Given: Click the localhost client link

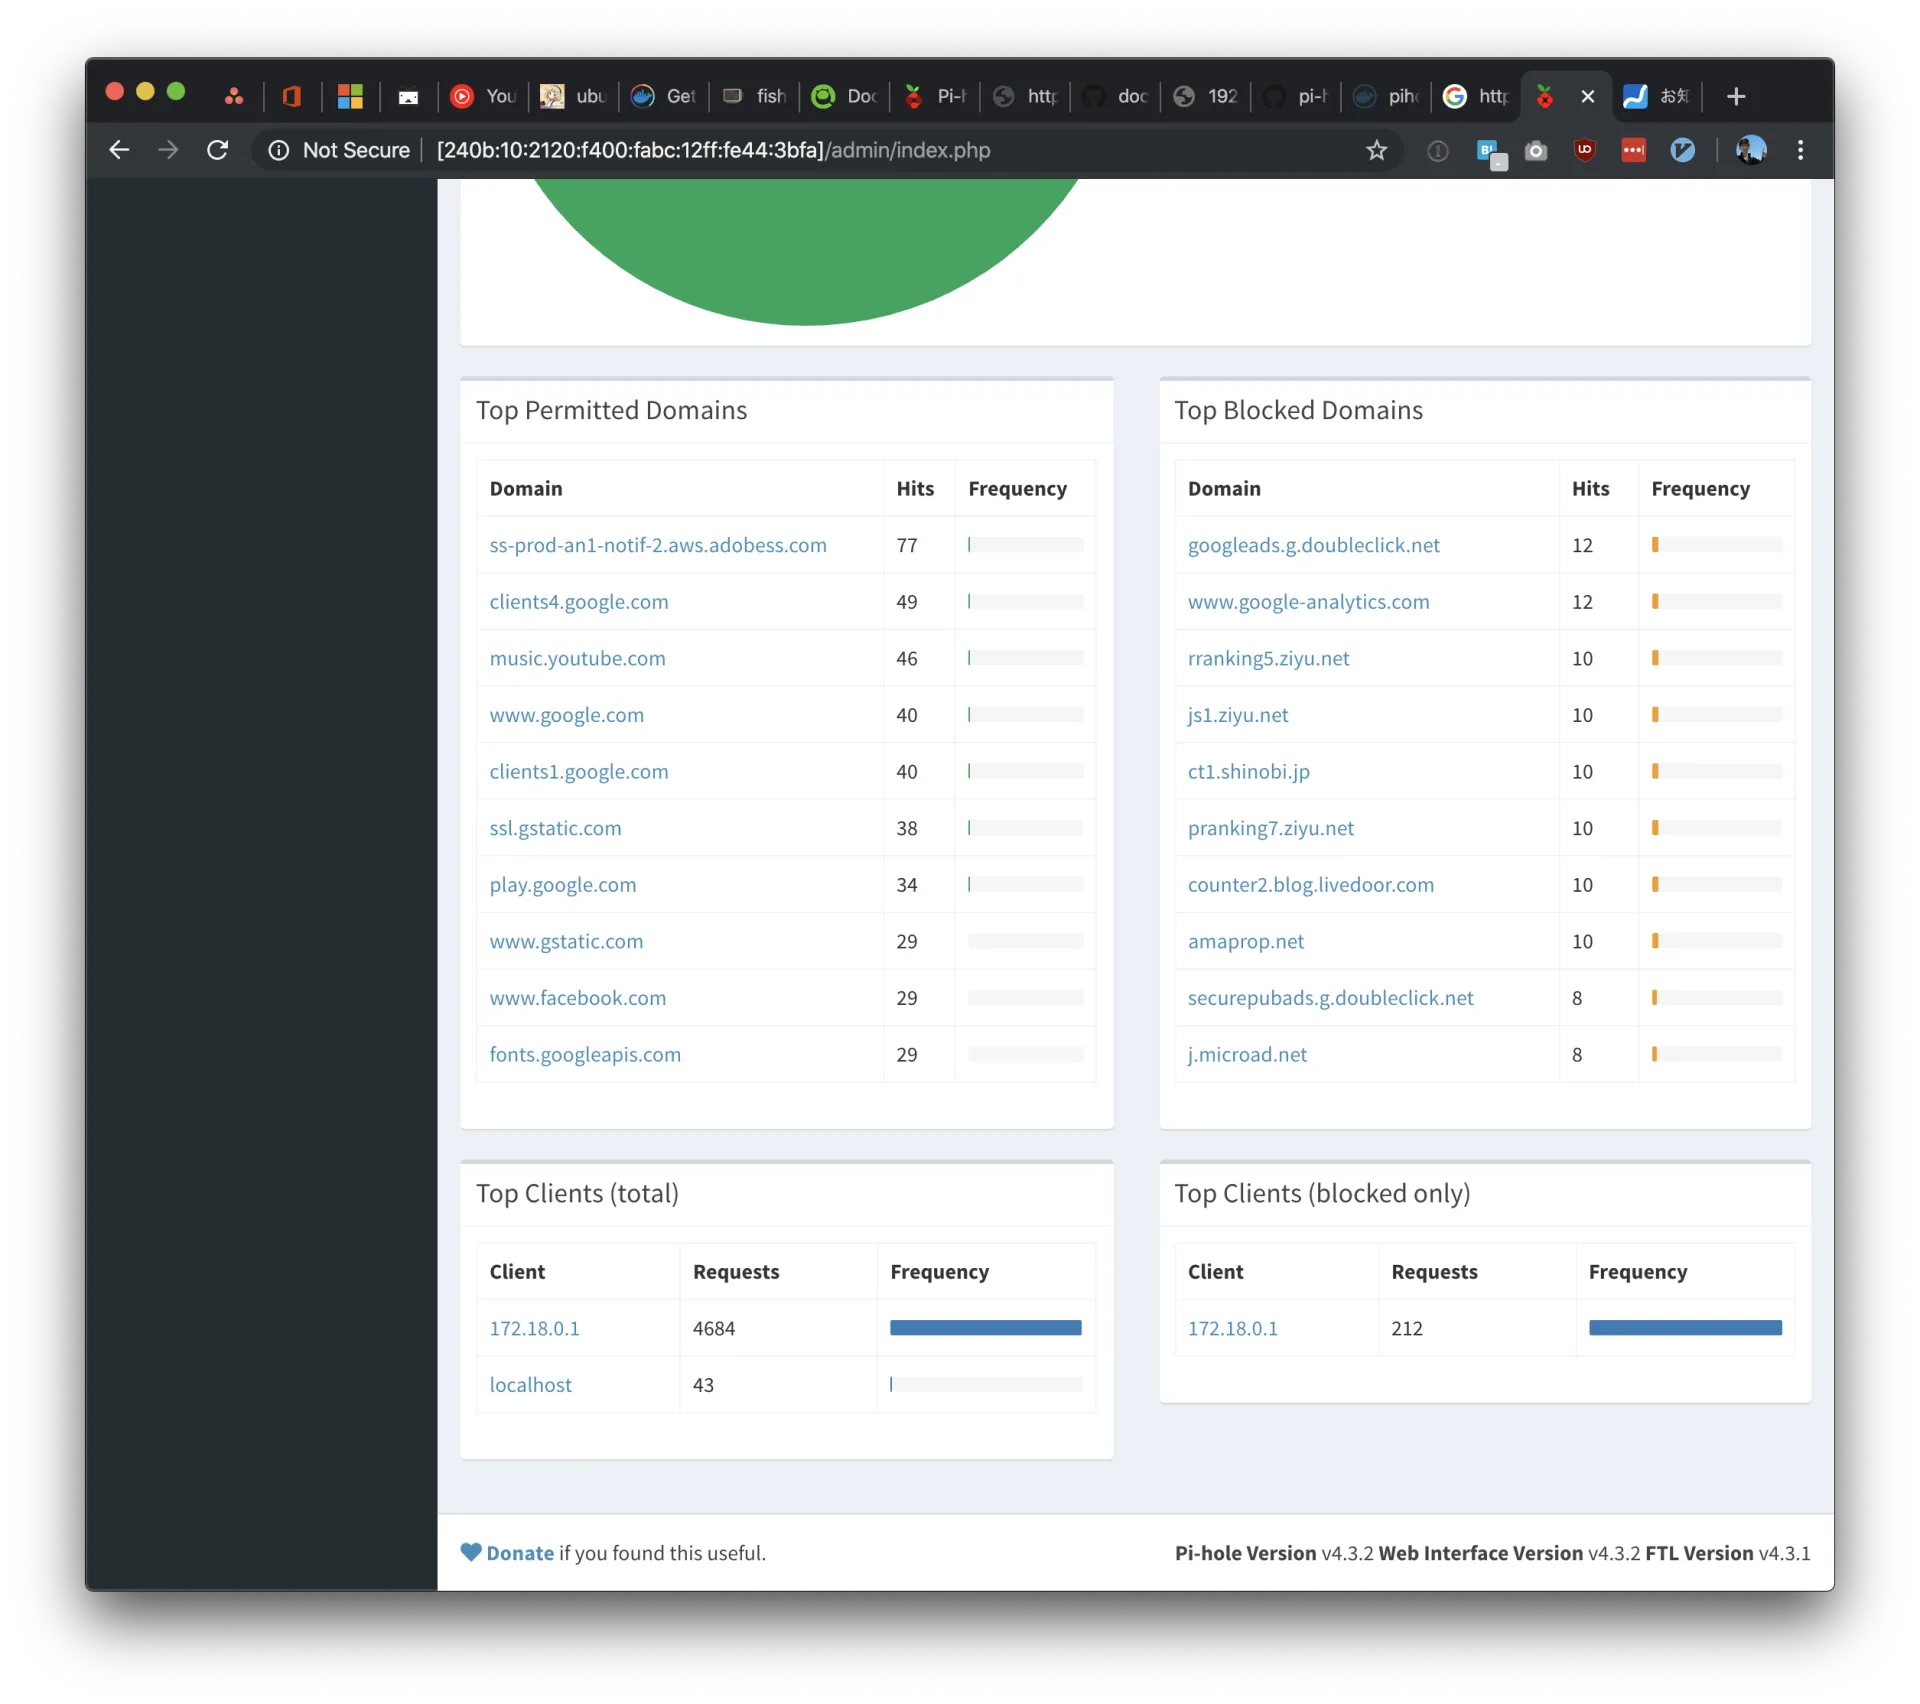Looking at the screenshot, I should click(530, 1385).
